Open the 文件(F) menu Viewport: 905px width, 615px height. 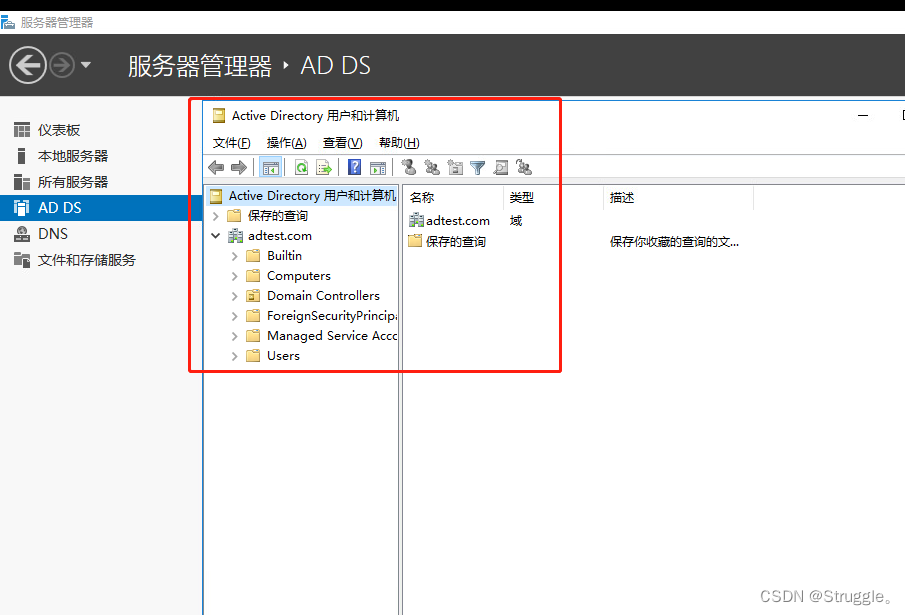click(231, 143)
